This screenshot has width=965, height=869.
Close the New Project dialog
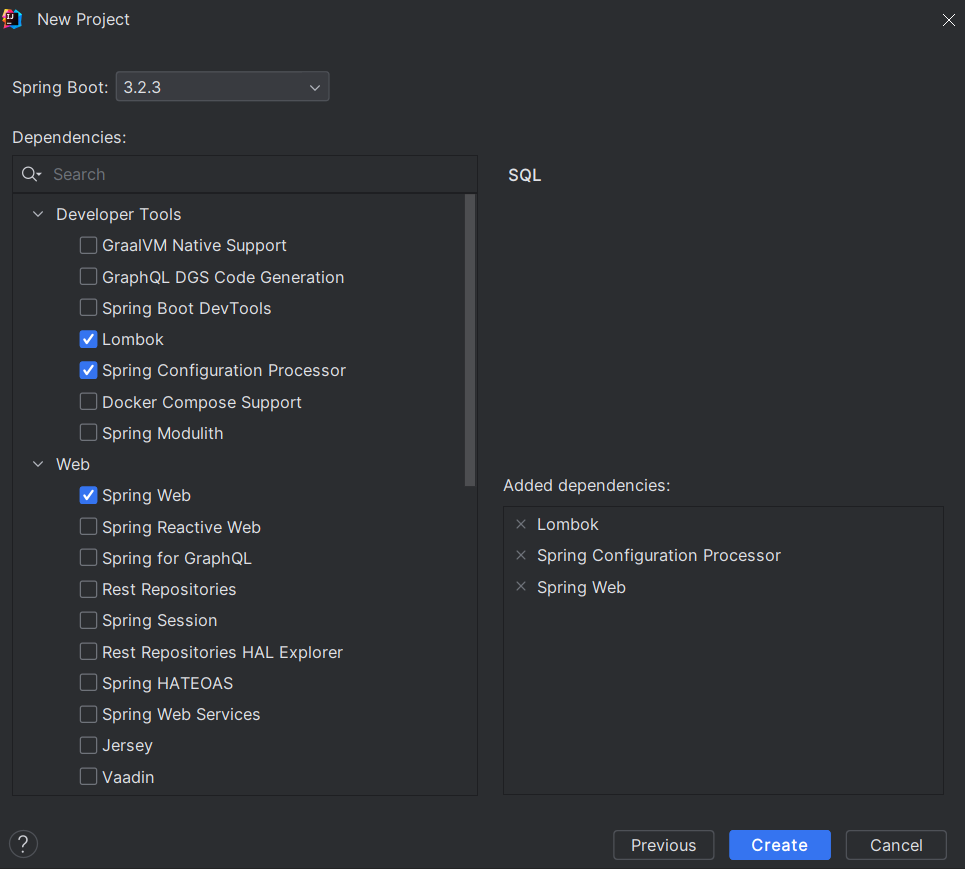point(948,20)
